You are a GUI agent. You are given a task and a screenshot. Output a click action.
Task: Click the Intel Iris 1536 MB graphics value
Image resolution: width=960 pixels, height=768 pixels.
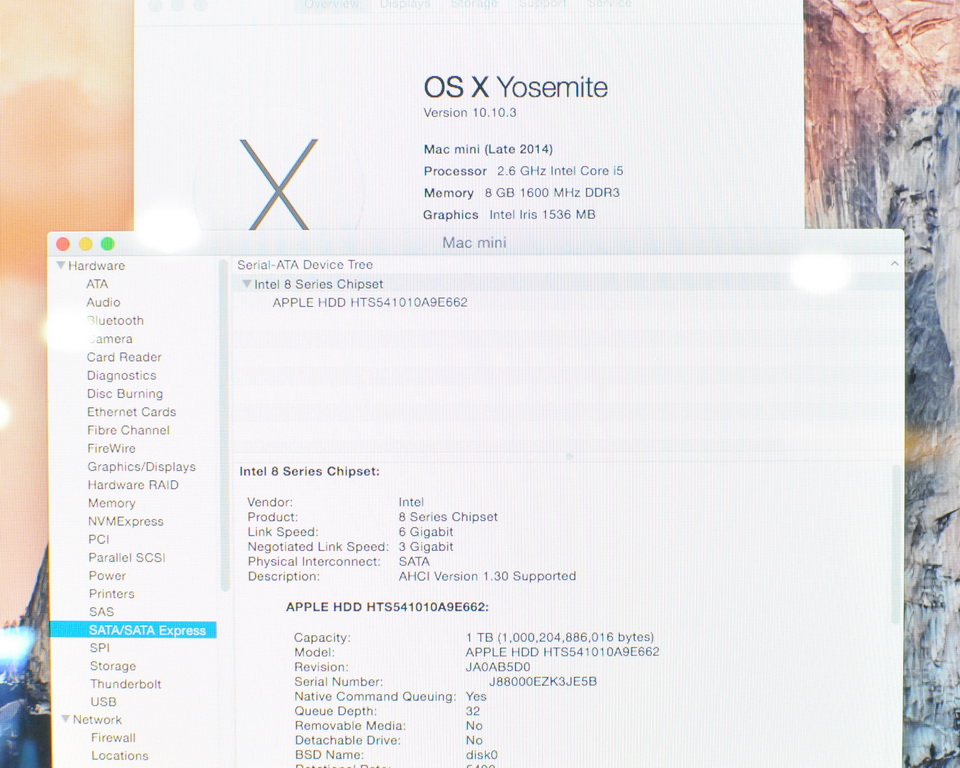coord(542,215)
